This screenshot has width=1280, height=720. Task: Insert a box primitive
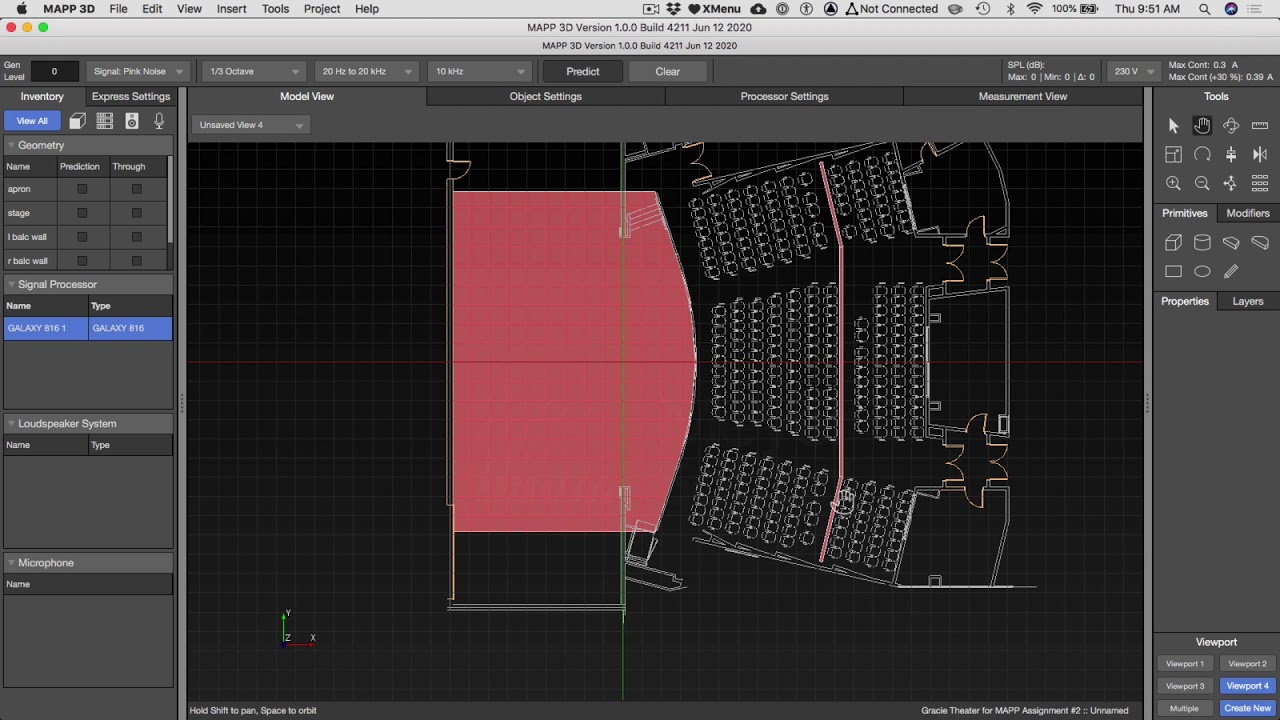tap(1173, 242)
